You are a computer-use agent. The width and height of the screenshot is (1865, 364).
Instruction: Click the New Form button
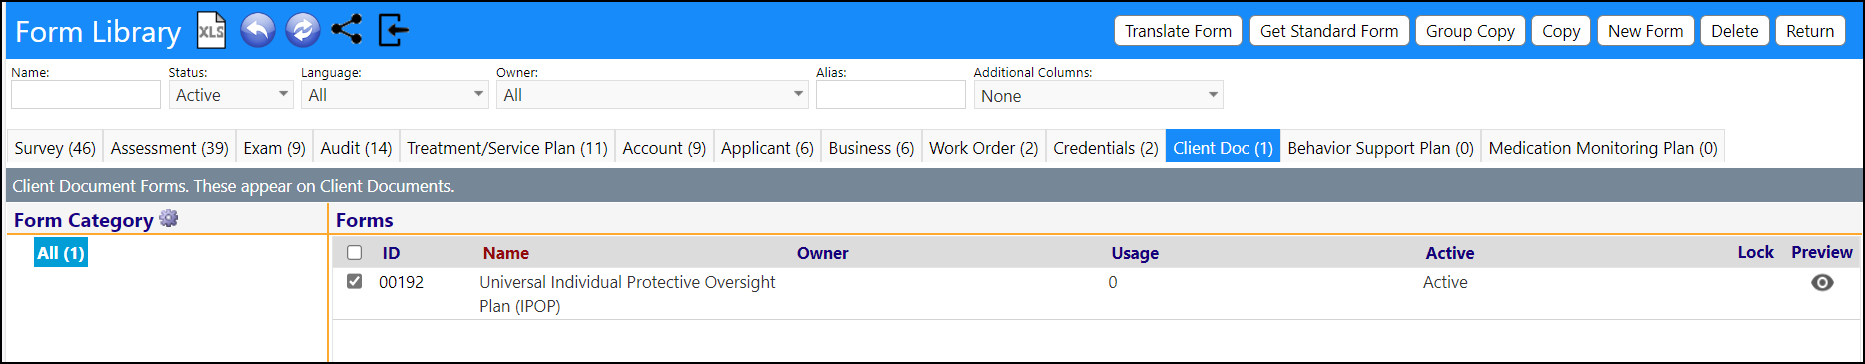coord(1645,31)
